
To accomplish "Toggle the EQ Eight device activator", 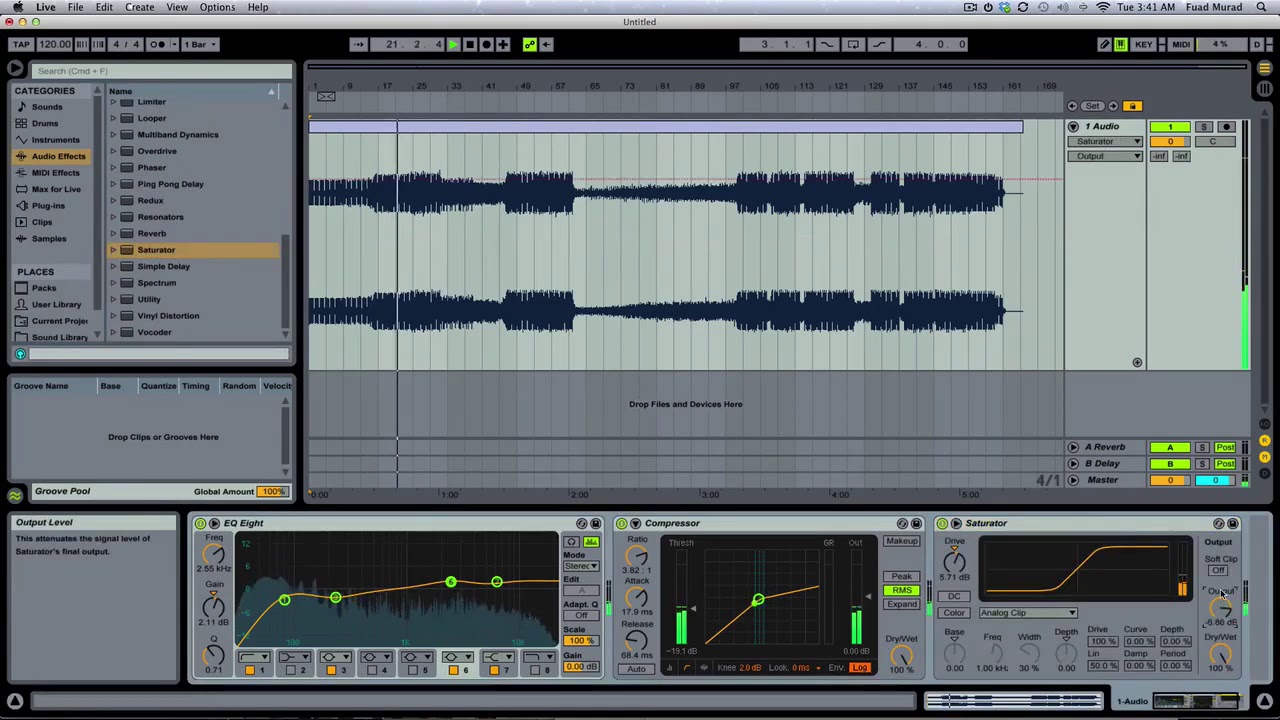I will click(x=200, y=523).
